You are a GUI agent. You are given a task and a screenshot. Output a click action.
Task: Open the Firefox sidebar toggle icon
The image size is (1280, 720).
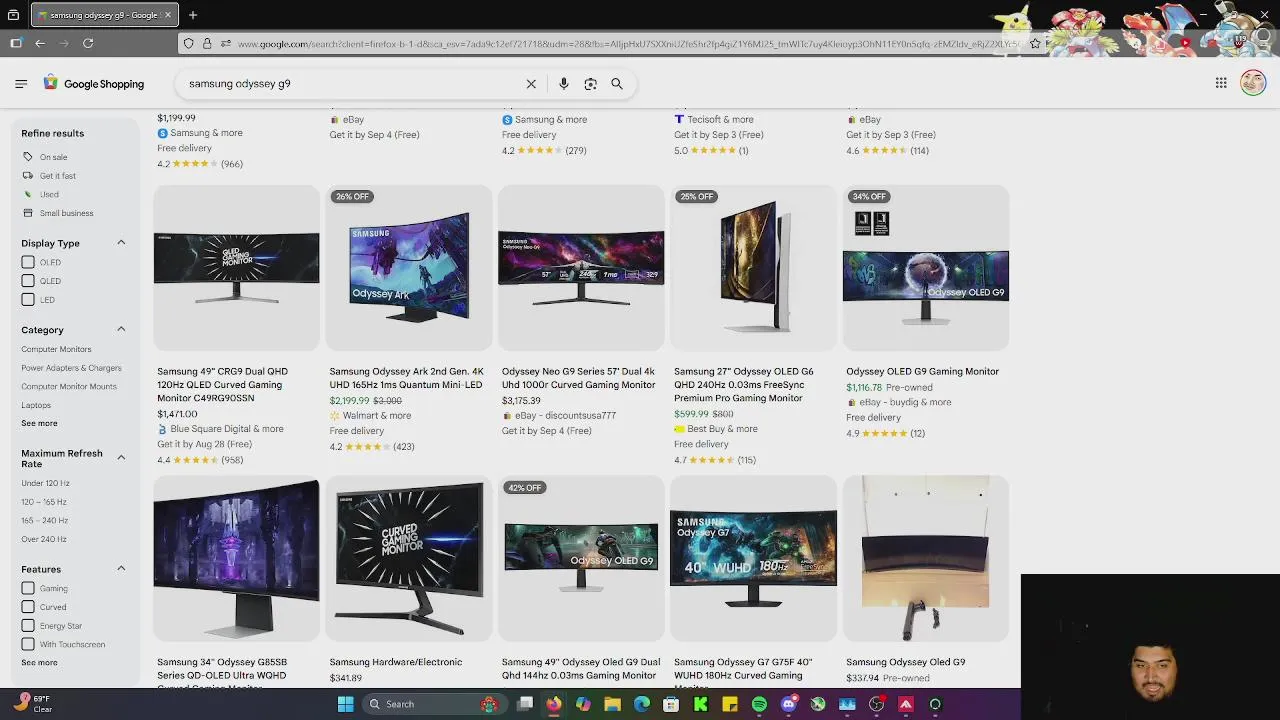(16, 43)
